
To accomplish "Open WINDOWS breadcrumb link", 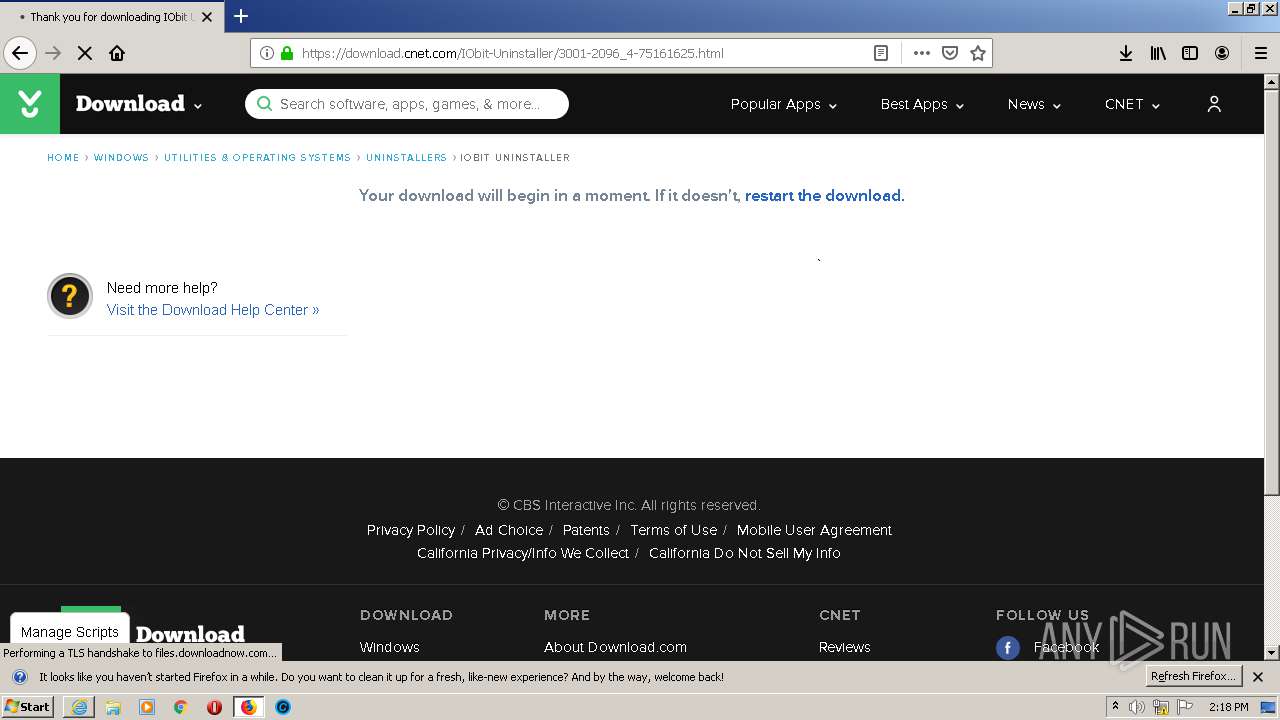I will click(121, 158).
